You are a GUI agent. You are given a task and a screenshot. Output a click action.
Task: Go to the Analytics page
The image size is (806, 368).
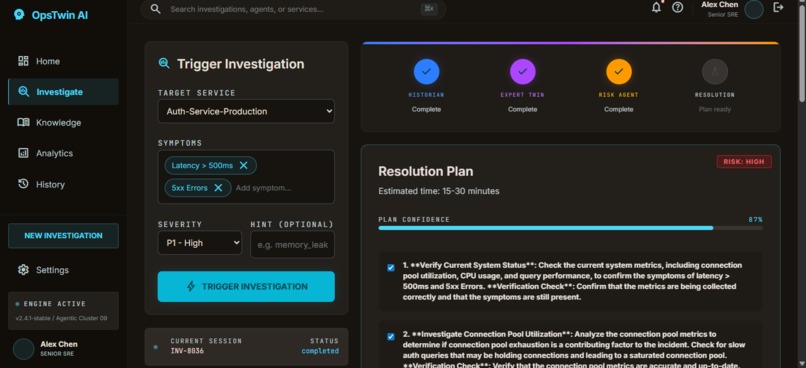click(63, 153)
